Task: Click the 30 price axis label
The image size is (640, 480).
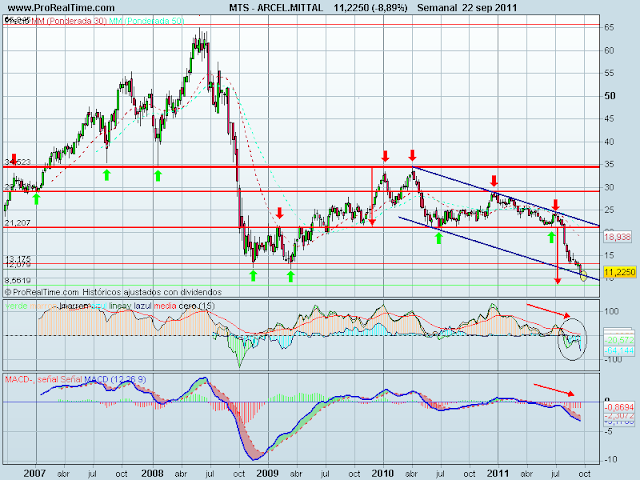Action: (x=609, y=187)
